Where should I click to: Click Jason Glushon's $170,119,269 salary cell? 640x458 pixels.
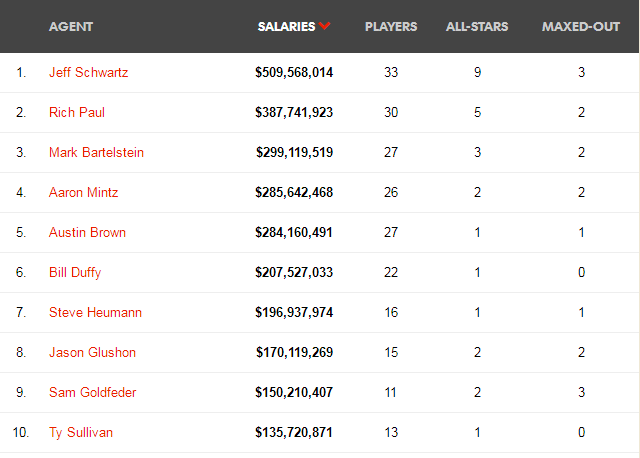pos(294,352)
